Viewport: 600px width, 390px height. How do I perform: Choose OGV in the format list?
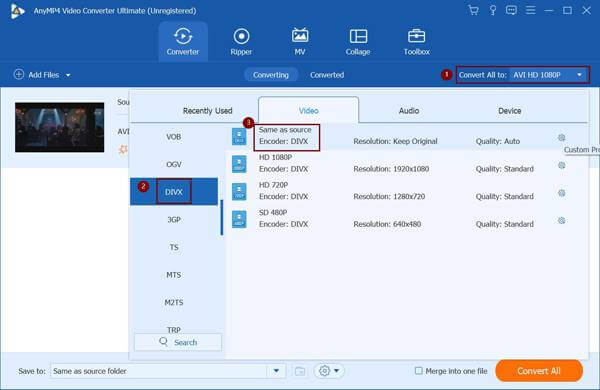point(174,164)
